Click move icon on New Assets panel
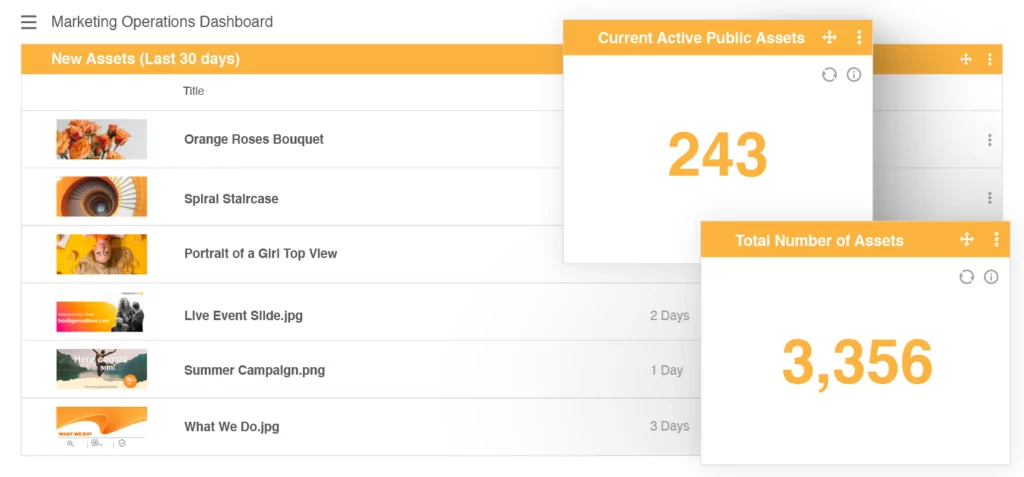 tap(966, 60)
